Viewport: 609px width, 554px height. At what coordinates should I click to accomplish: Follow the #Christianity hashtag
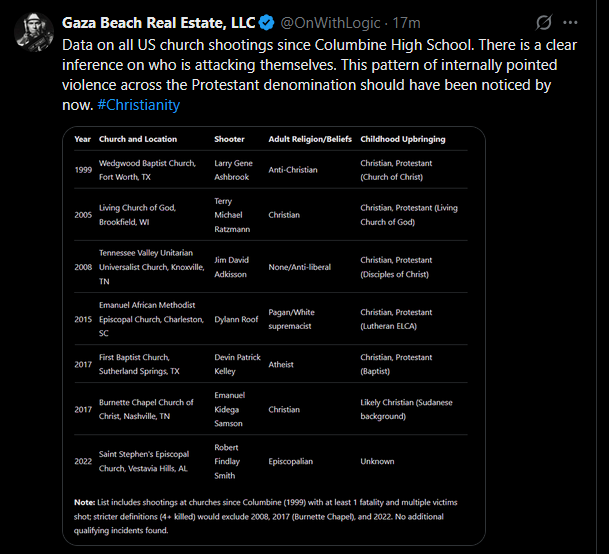pyautogui.click(x=138, y=105)
